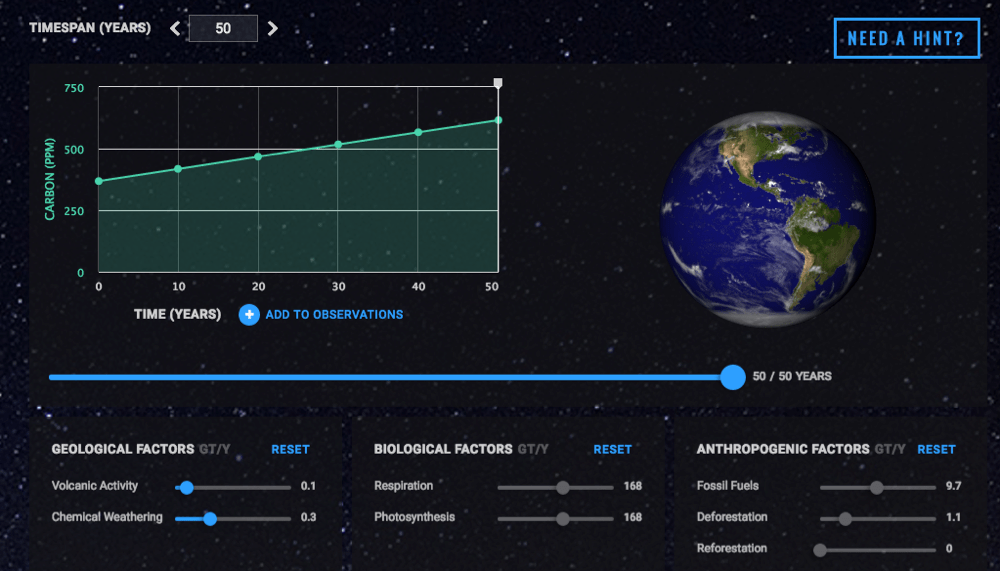This screenshot has width=1000, height=571.
Task: Click the 'BIOLOGICAL FACTORS' heading
Action: coord(443,449)
